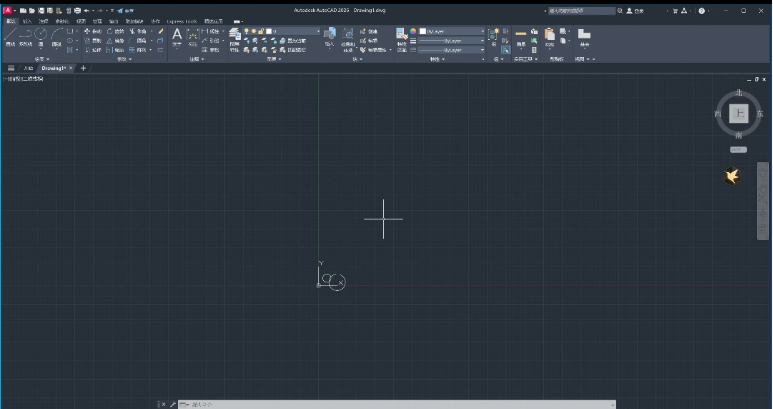This screenshot has width=773, height=409.
Task: Click Match Layer button
Action: tap(293, 50)
